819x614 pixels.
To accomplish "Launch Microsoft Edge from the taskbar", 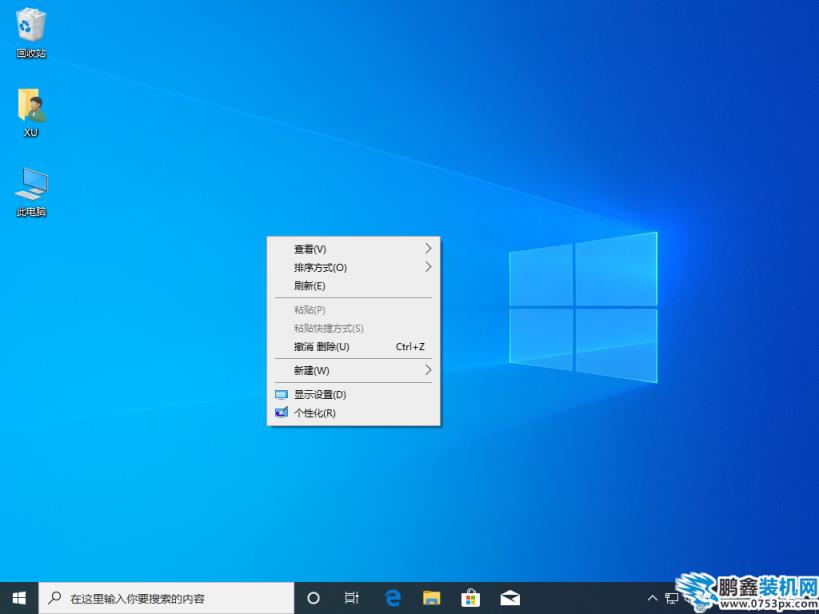I will tap(392, 598).
